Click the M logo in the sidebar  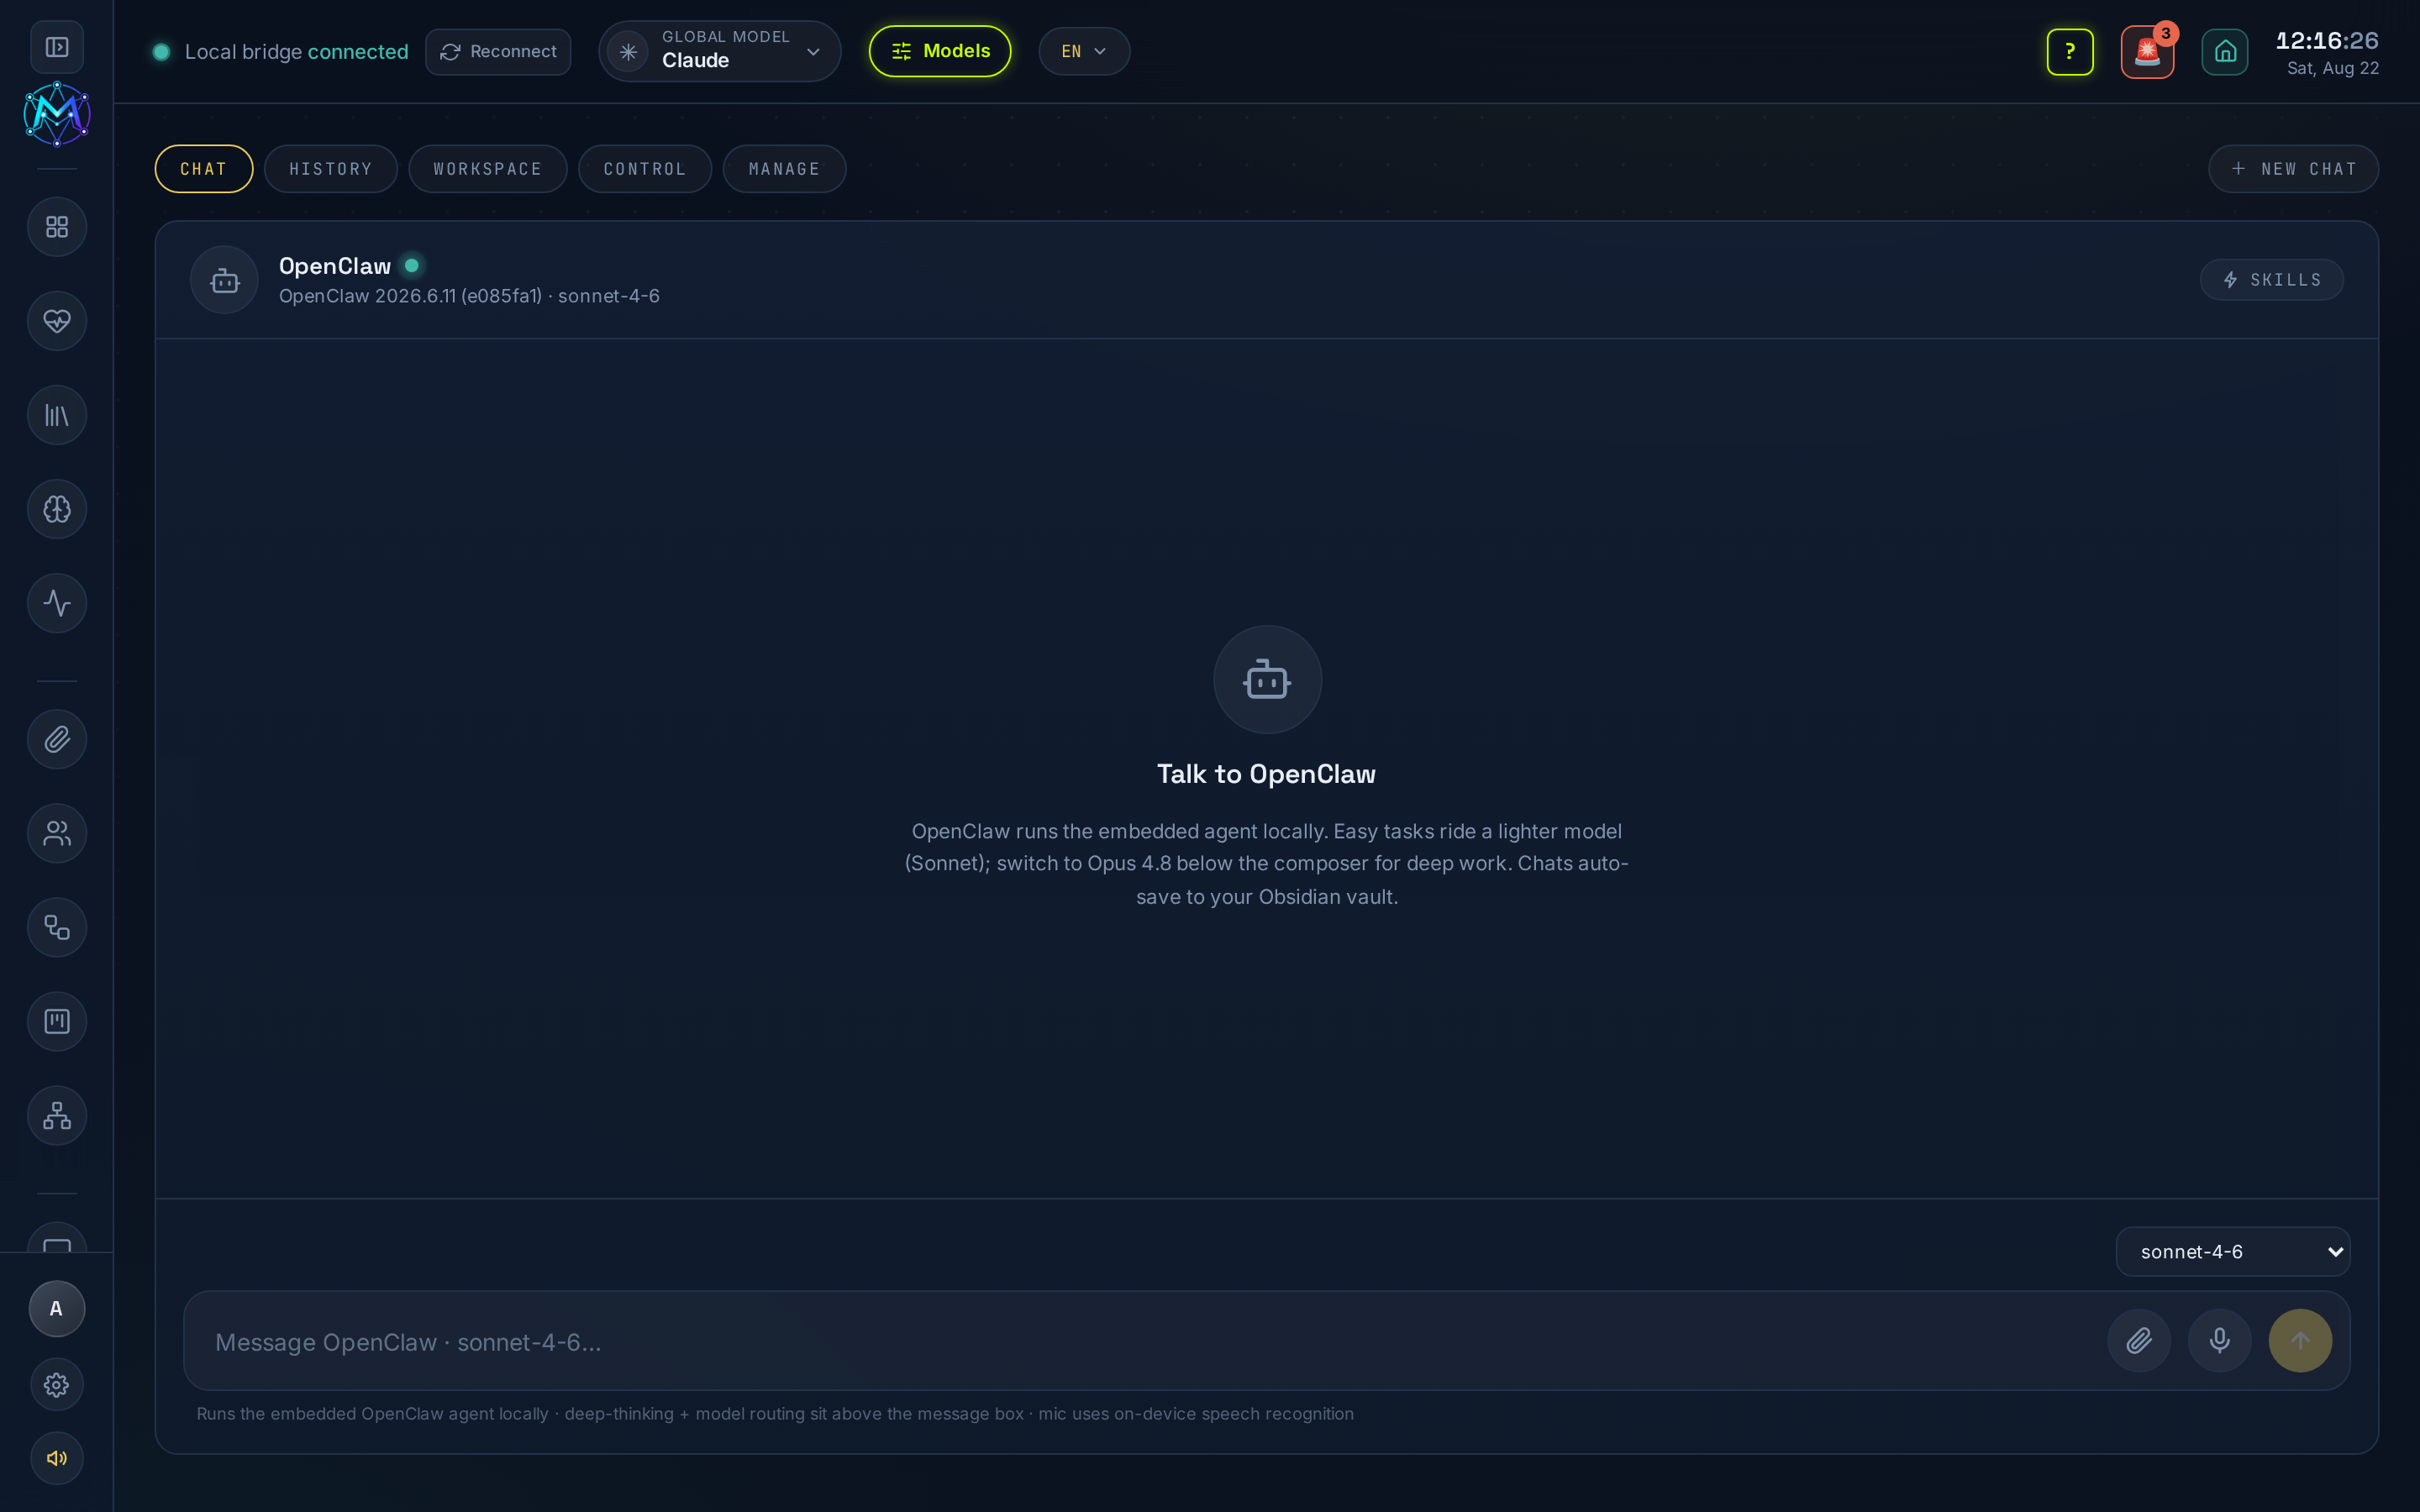[x=57, y=114]
